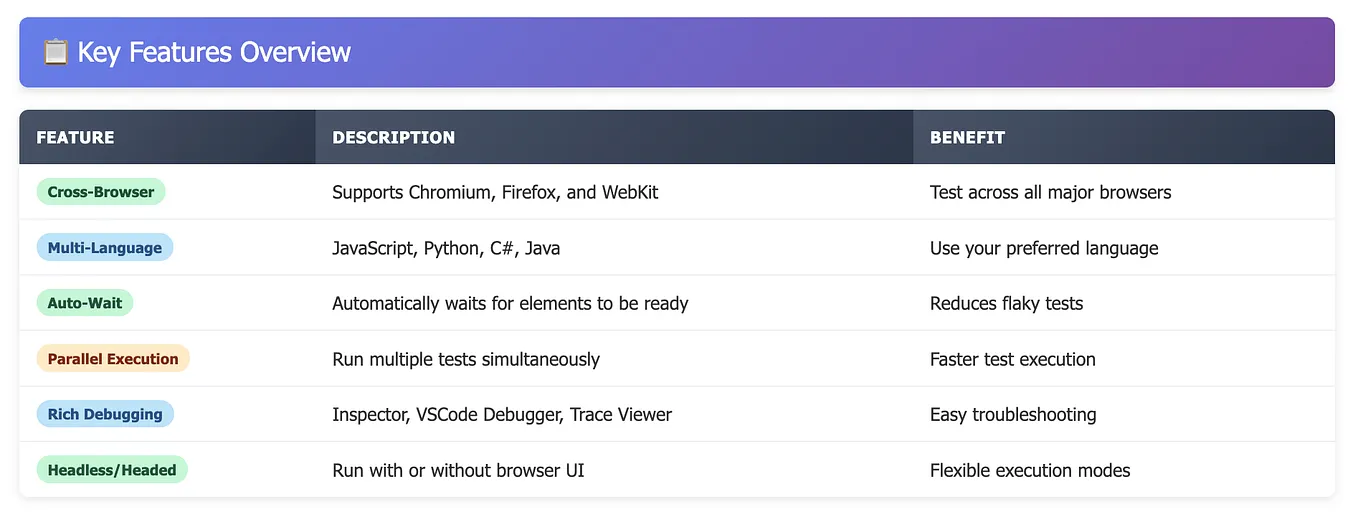Select the Key Features Overview title
This screenshot has width=1358, height=522.
[x=214, y=52]
